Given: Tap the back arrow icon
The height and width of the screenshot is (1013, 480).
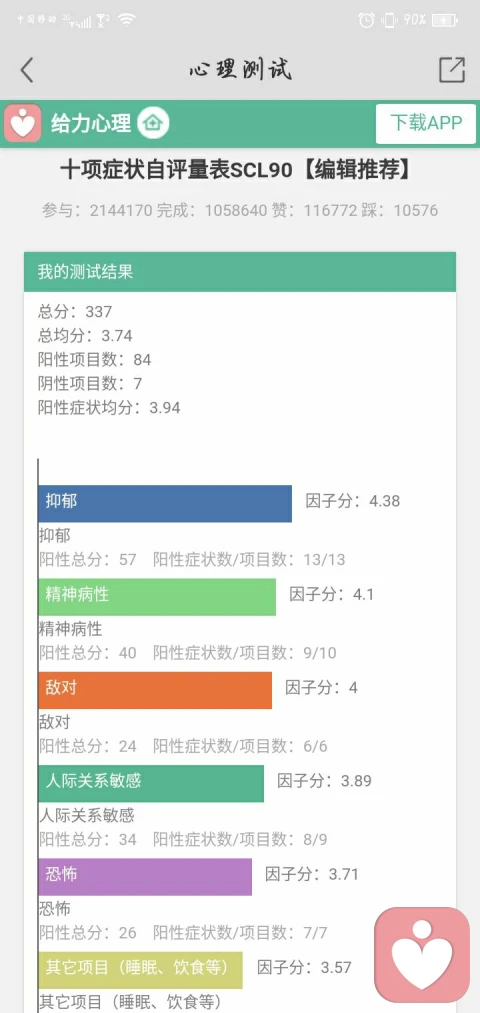Looking at the screenshot, I should (26, 70).
